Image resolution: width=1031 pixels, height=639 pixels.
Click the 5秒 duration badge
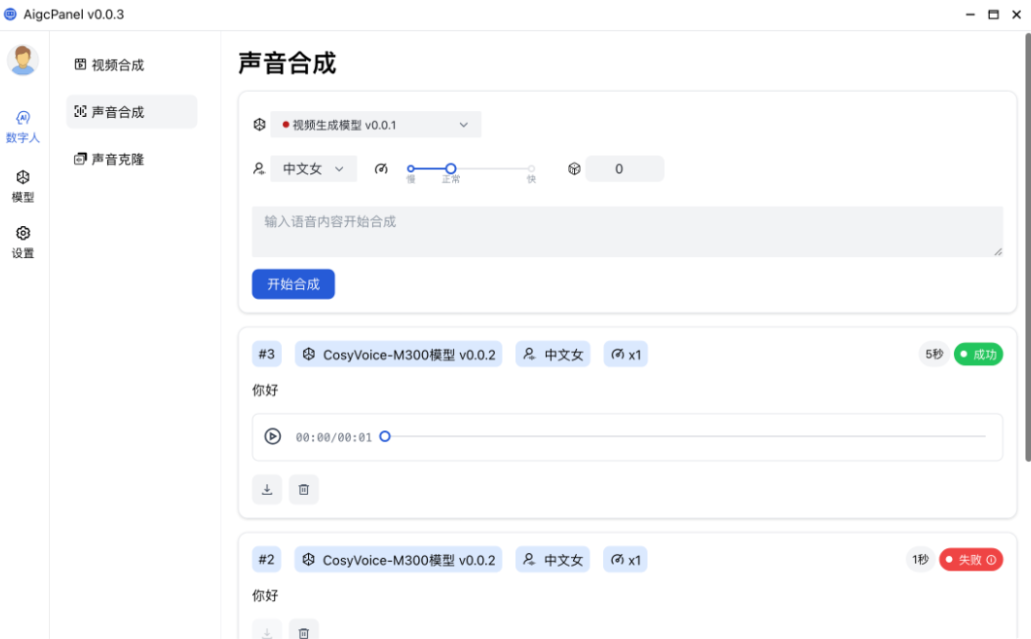[x=934, y=354]
